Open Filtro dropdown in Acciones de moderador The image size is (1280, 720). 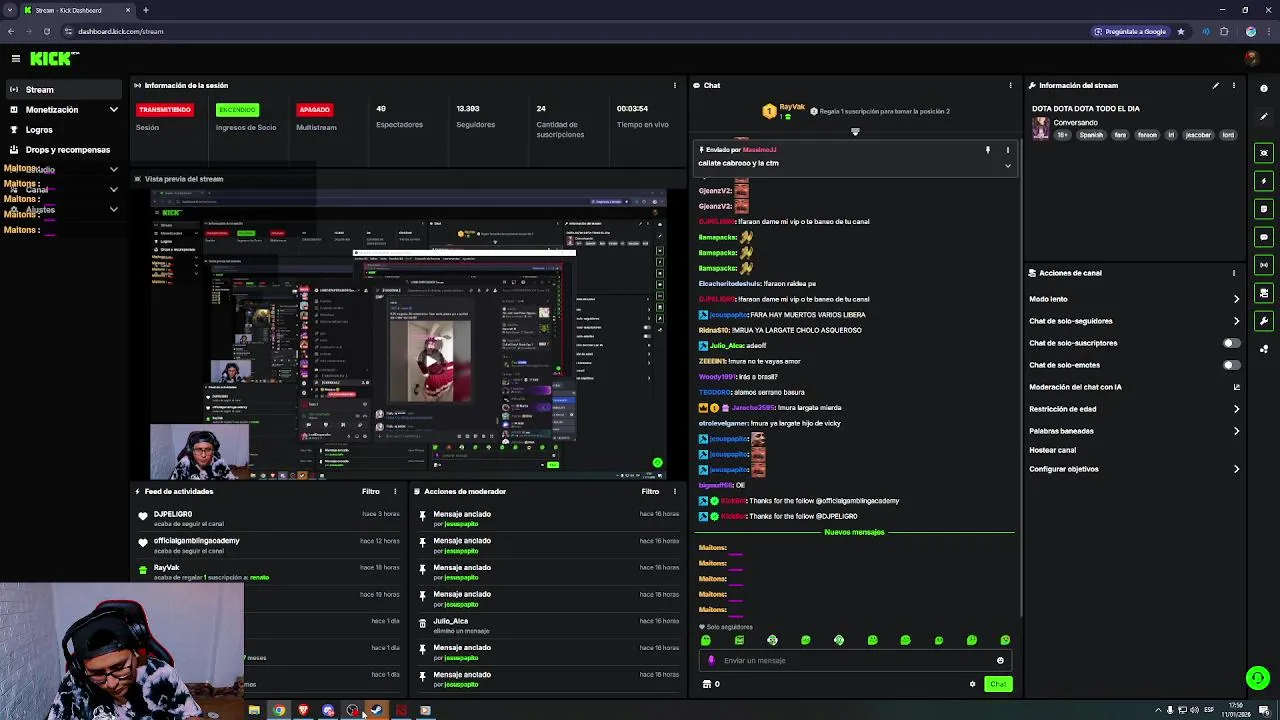(x=651, y=492)
